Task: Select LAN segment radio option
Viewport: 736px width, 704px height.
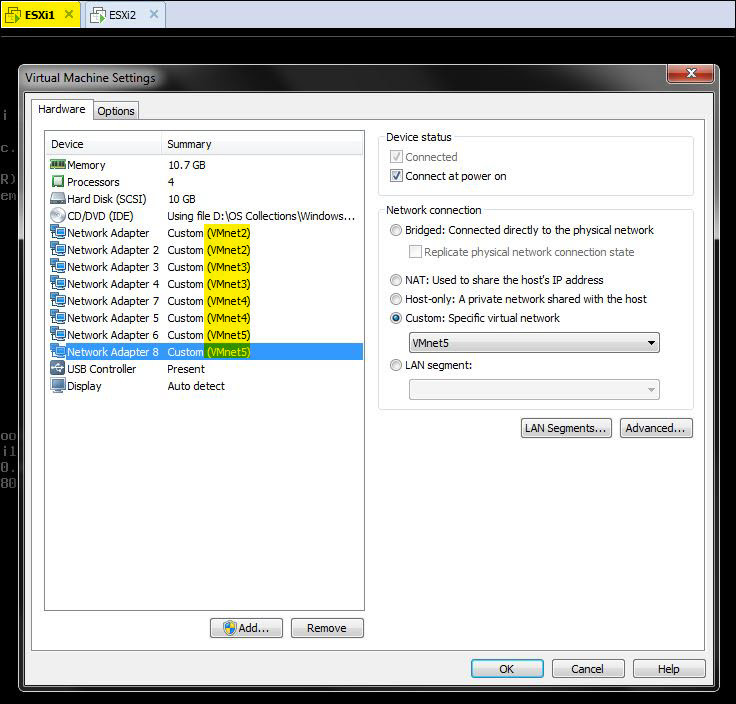Action: tap(396, 365)
